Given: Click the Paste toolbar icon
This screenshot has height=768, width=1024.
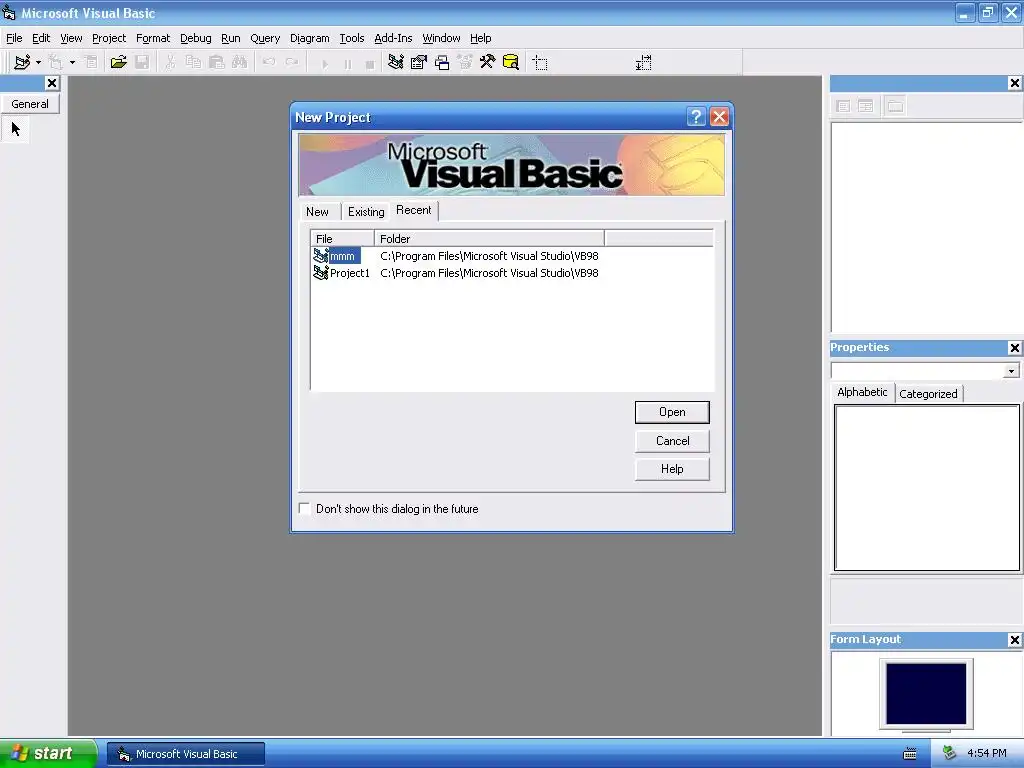Looking at the screenshot, I should coord(216,62).
